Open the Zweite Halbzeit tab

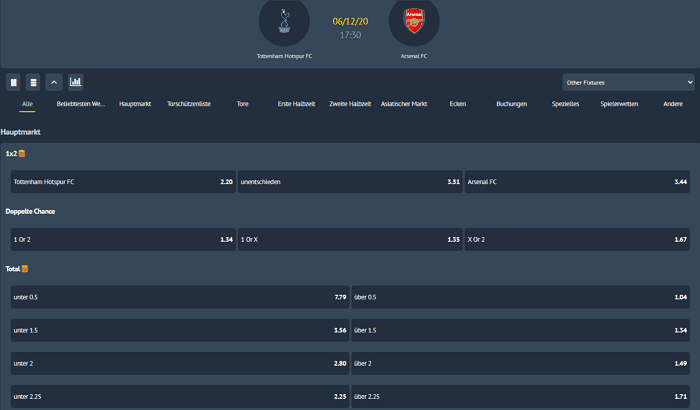(350, 104)
